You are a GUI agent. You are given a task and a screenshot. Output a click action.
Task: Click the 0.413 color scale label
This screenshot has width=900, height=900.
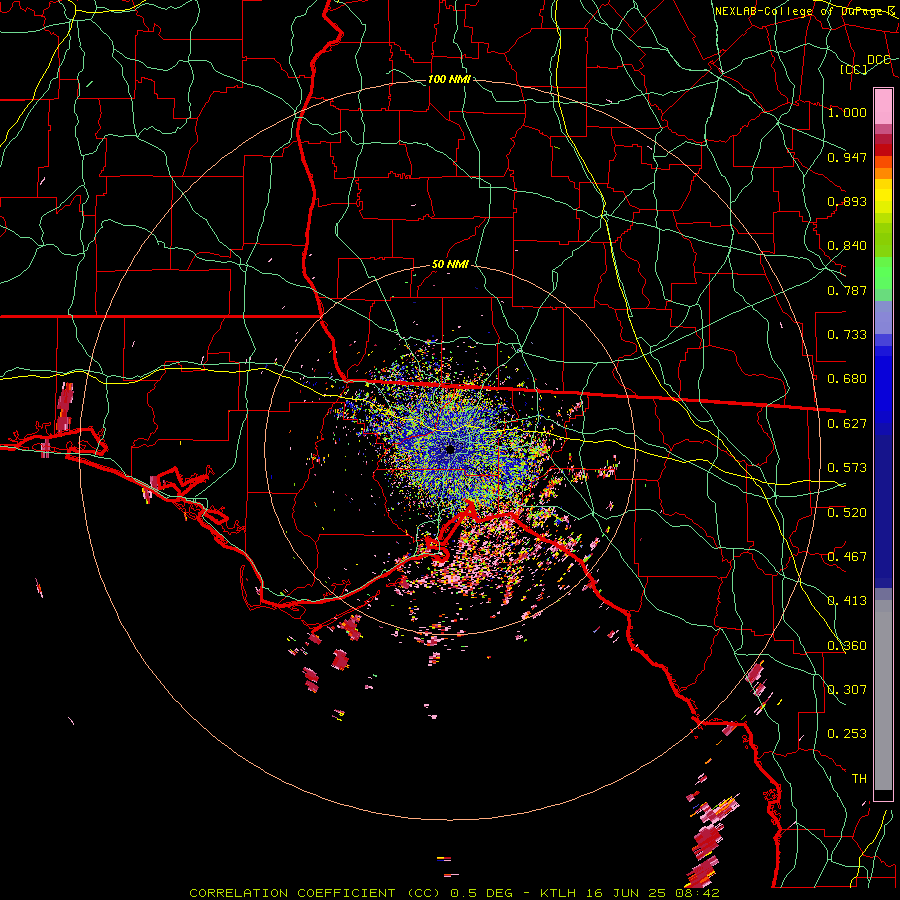pyautogui.click(x=847, y=601)
